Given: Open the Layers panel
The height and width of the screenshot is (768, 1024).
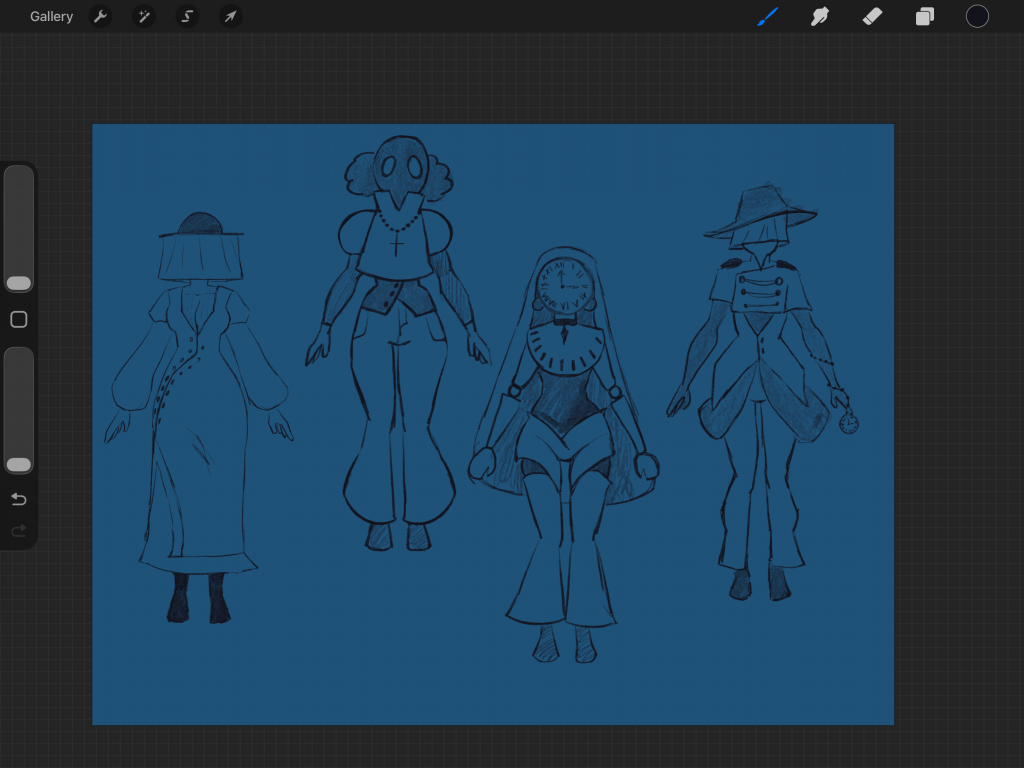Looking at the screenshot, I should tap(925, 17).
